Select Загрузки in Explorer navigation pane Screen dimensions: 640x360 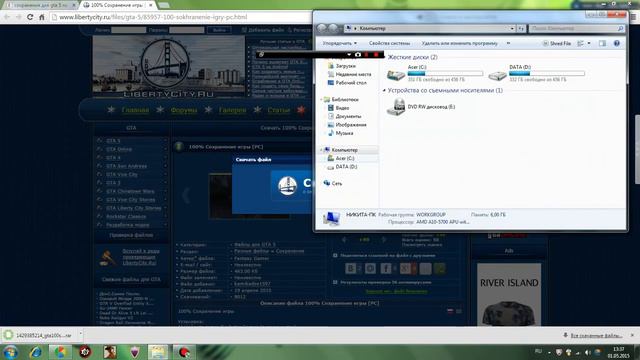coord(346,66)
